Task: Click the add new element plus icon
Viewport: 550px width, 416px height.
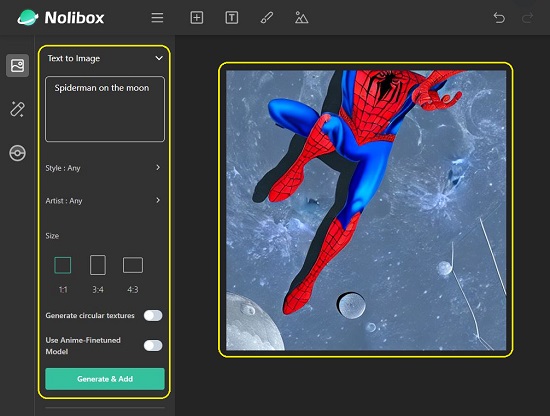Action: pos(196,18)
